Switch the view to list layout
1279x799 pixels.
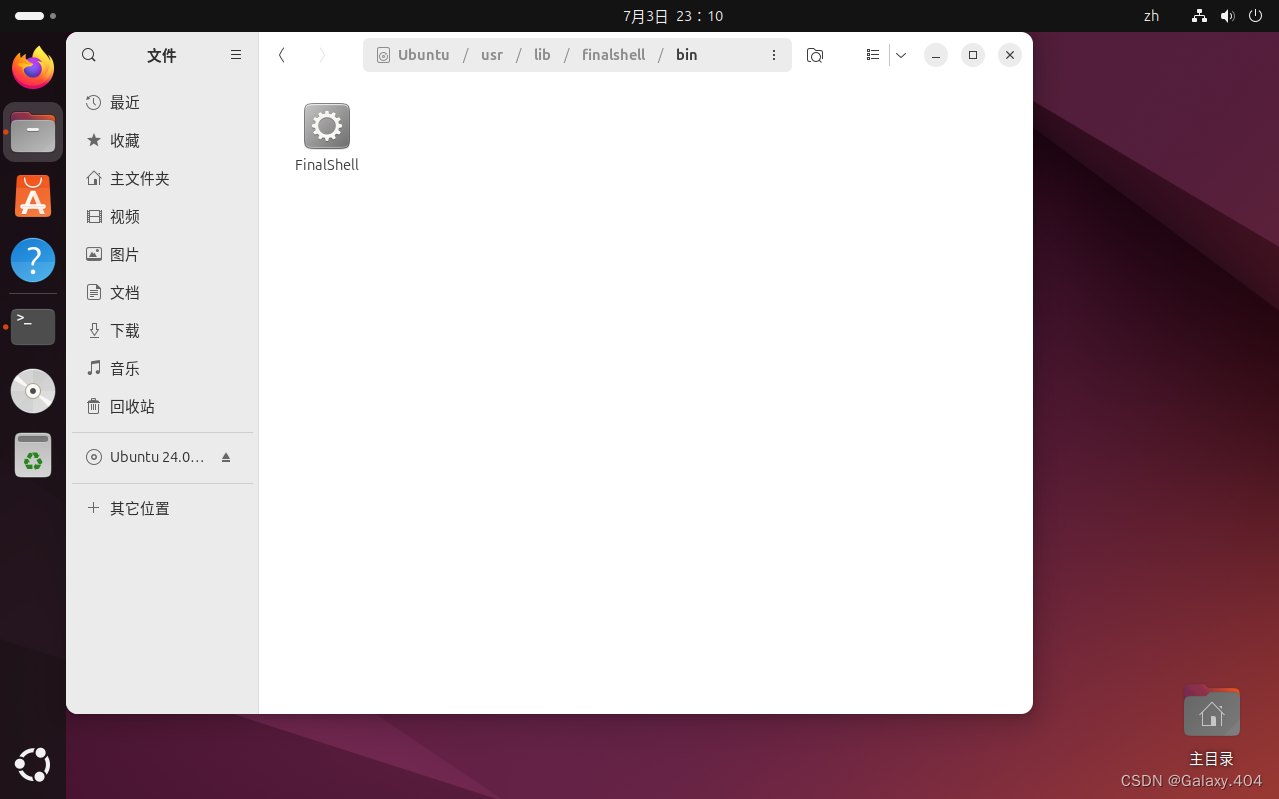871,55
